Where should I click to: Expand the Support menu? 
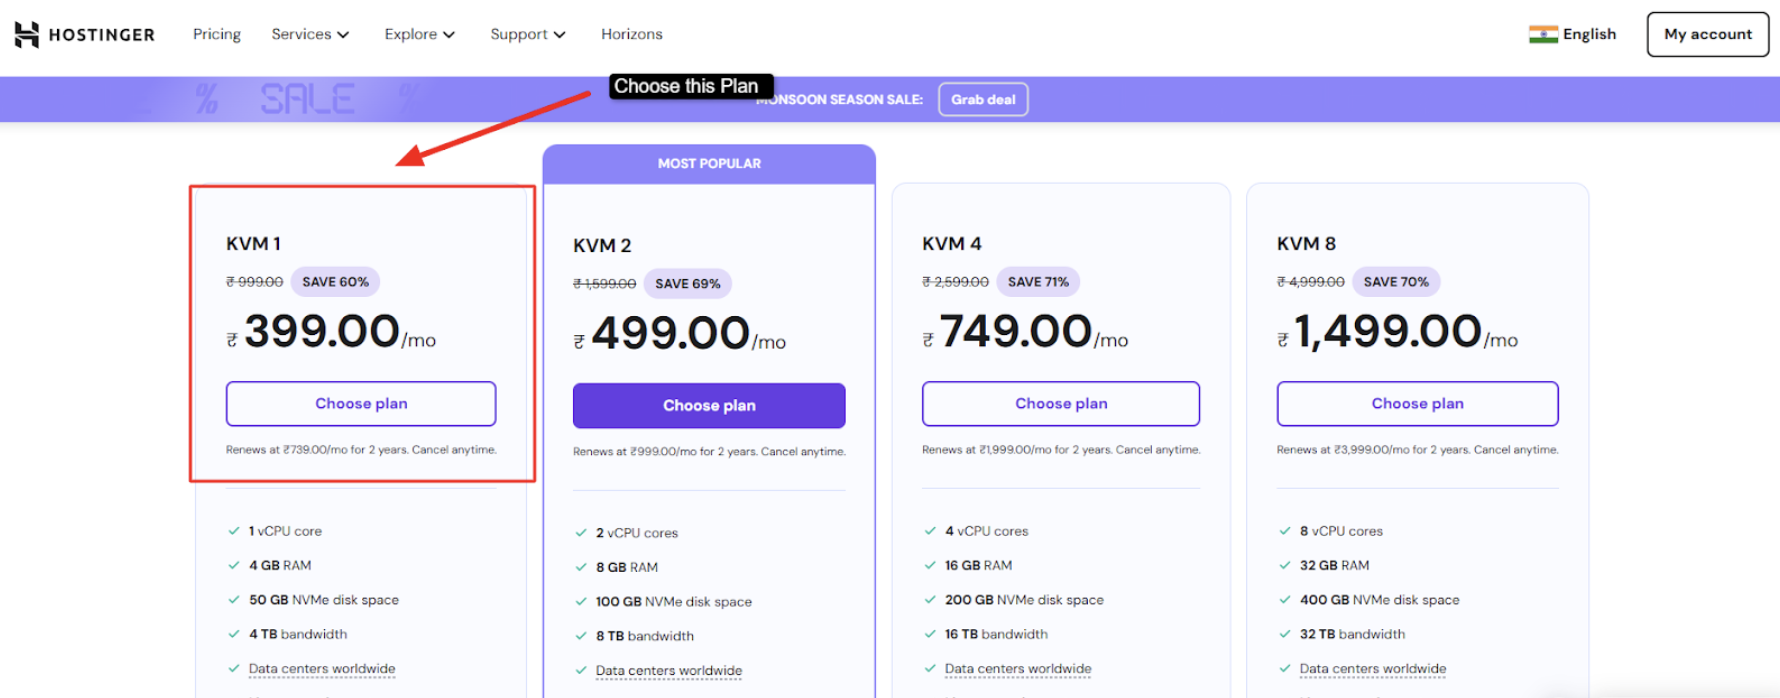527,33
